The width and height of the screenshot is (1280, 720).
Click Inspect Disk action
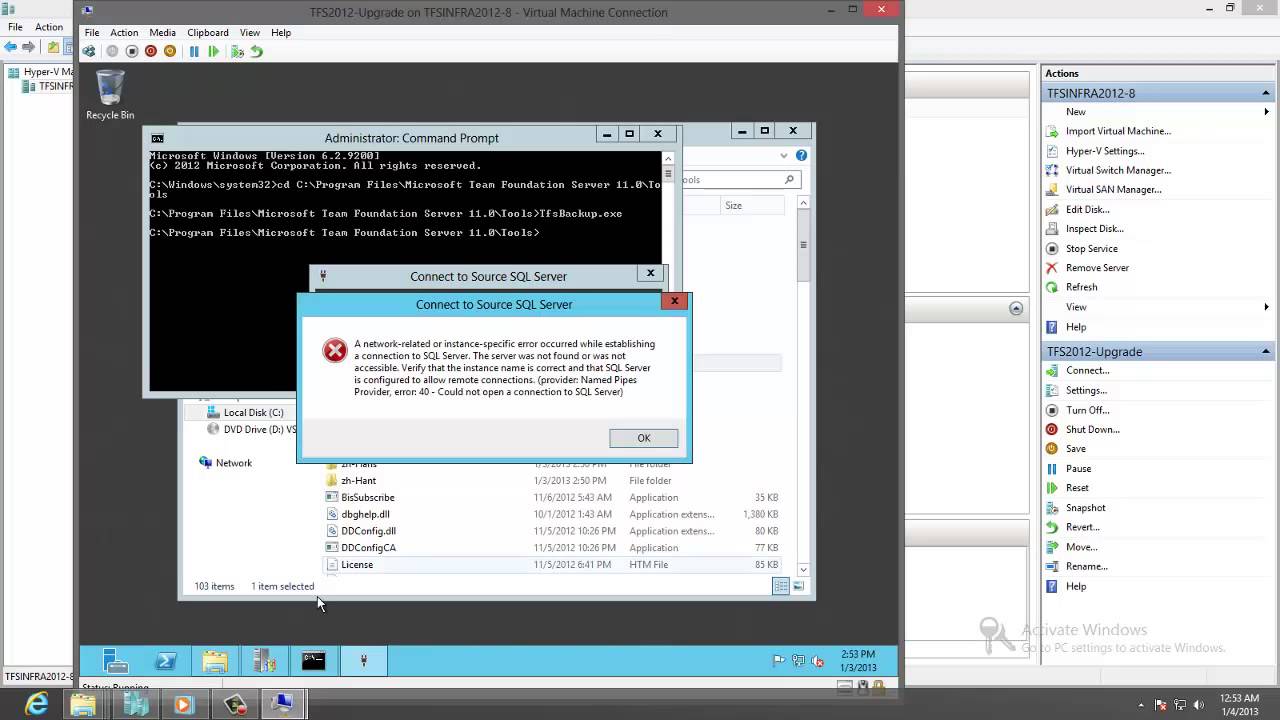[1094, 229]
